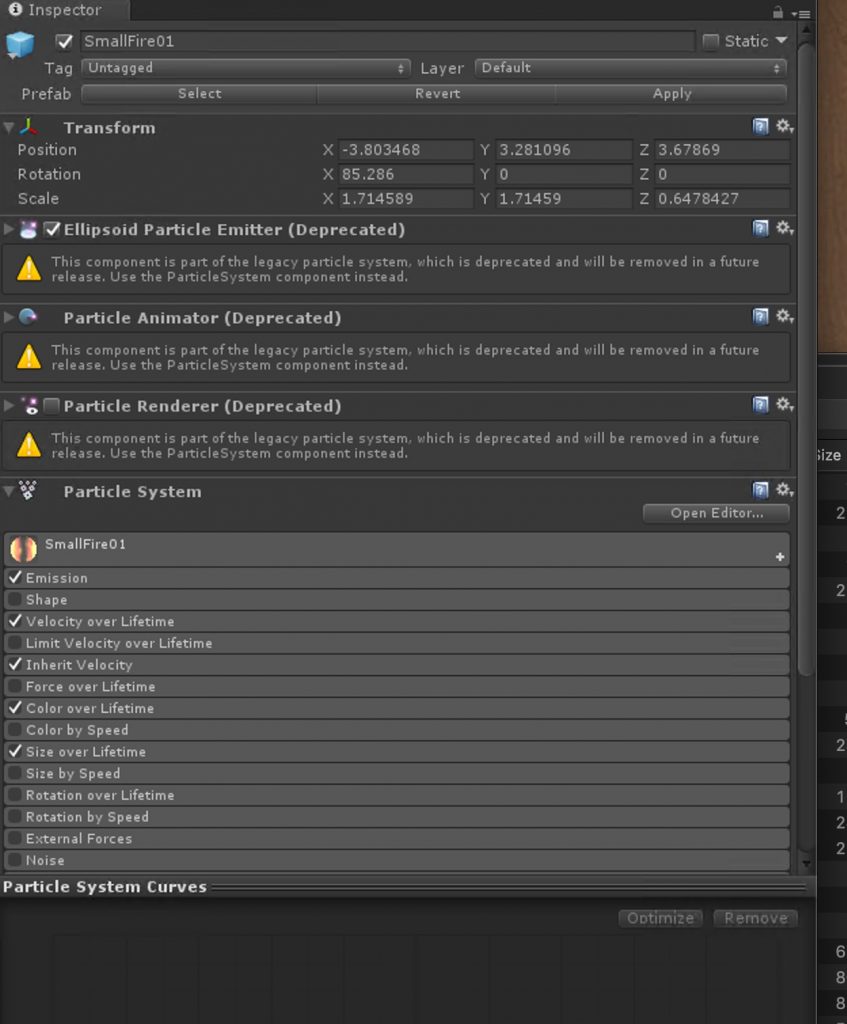Open the Layer dropdown showing Default
The width and height of the screenshot is (847, 1024).
point(630,68)
